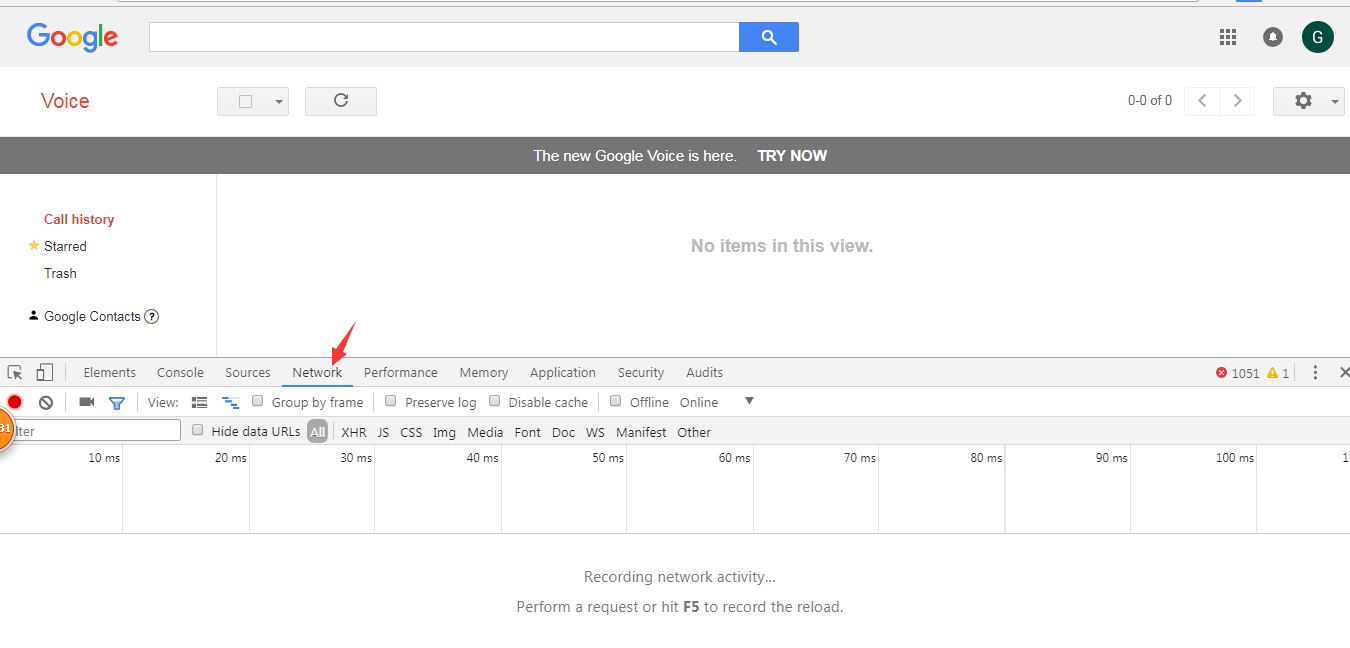Screen dimensions: 1350x648
Task: Refresh the Voice message list
Action: 341,101
